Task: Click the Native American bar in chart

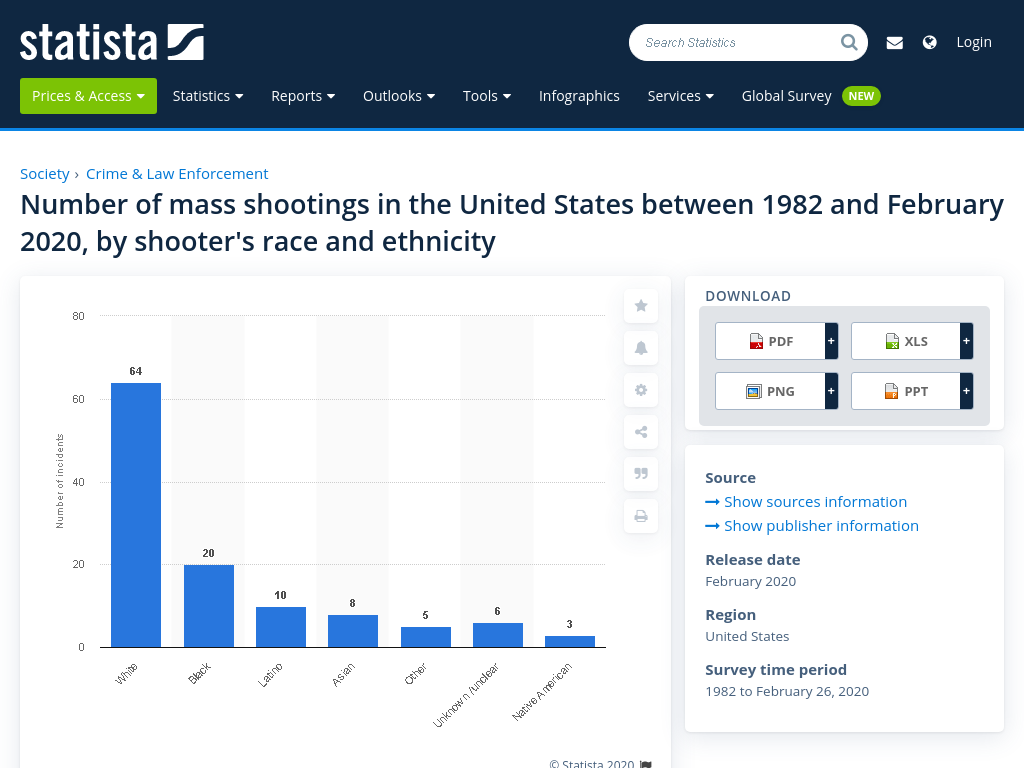Action: pos(569,641)
